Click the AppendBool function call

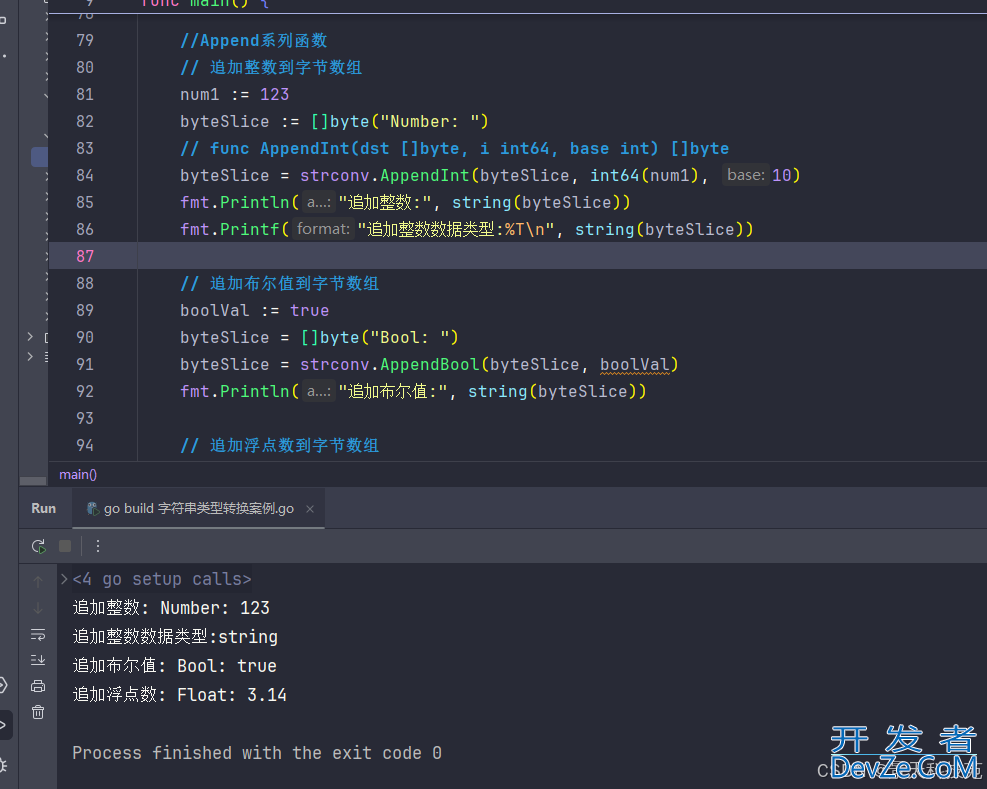coord(430,365)
